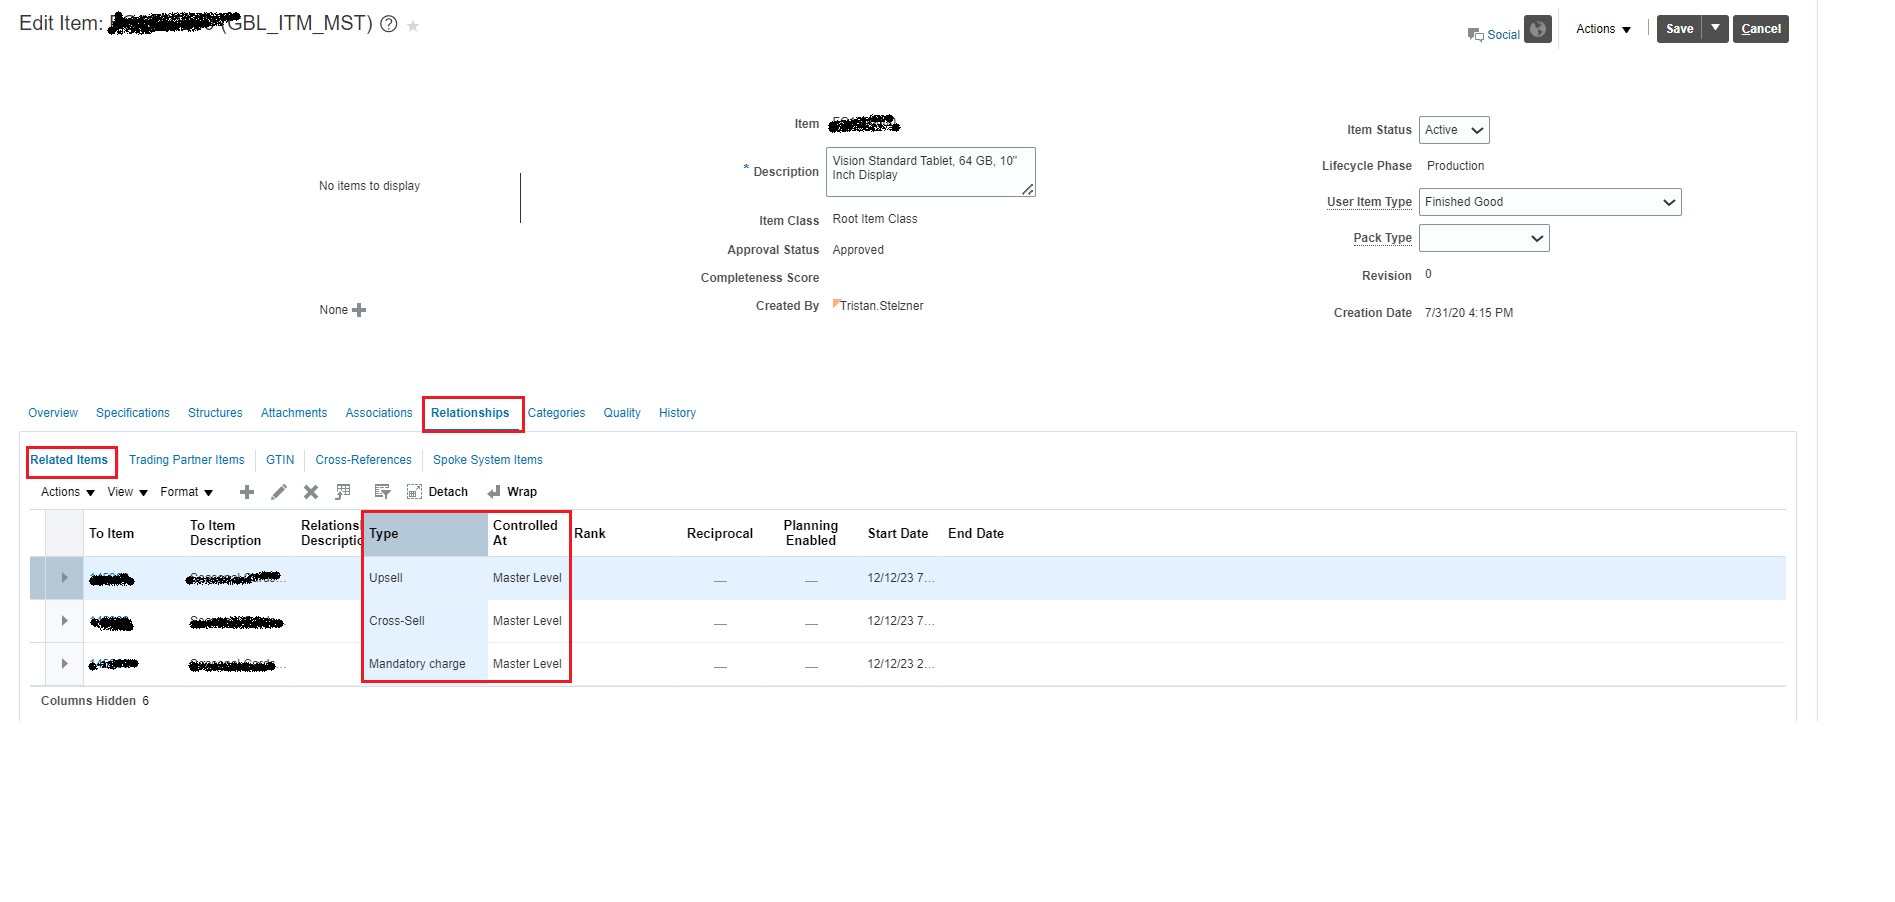1895x902 pixels.
Task: Delete the selected row with the X icon
Action: tap(311, 492)
